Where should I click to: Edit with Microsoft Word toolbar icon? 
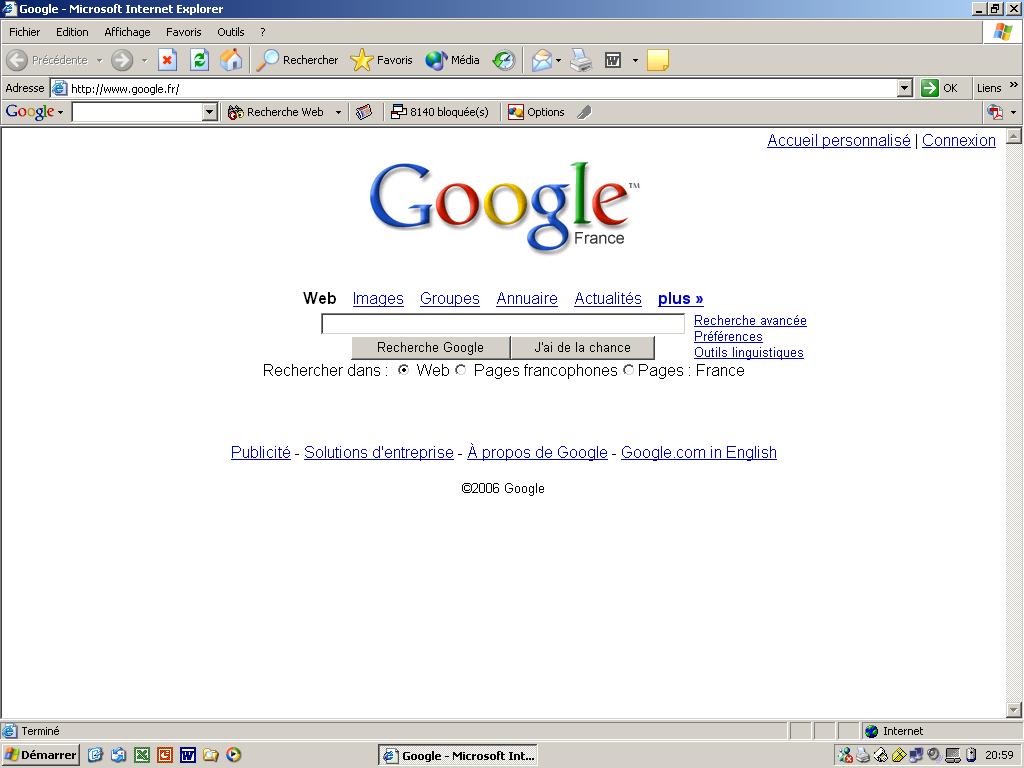click(x=613, y=61)
